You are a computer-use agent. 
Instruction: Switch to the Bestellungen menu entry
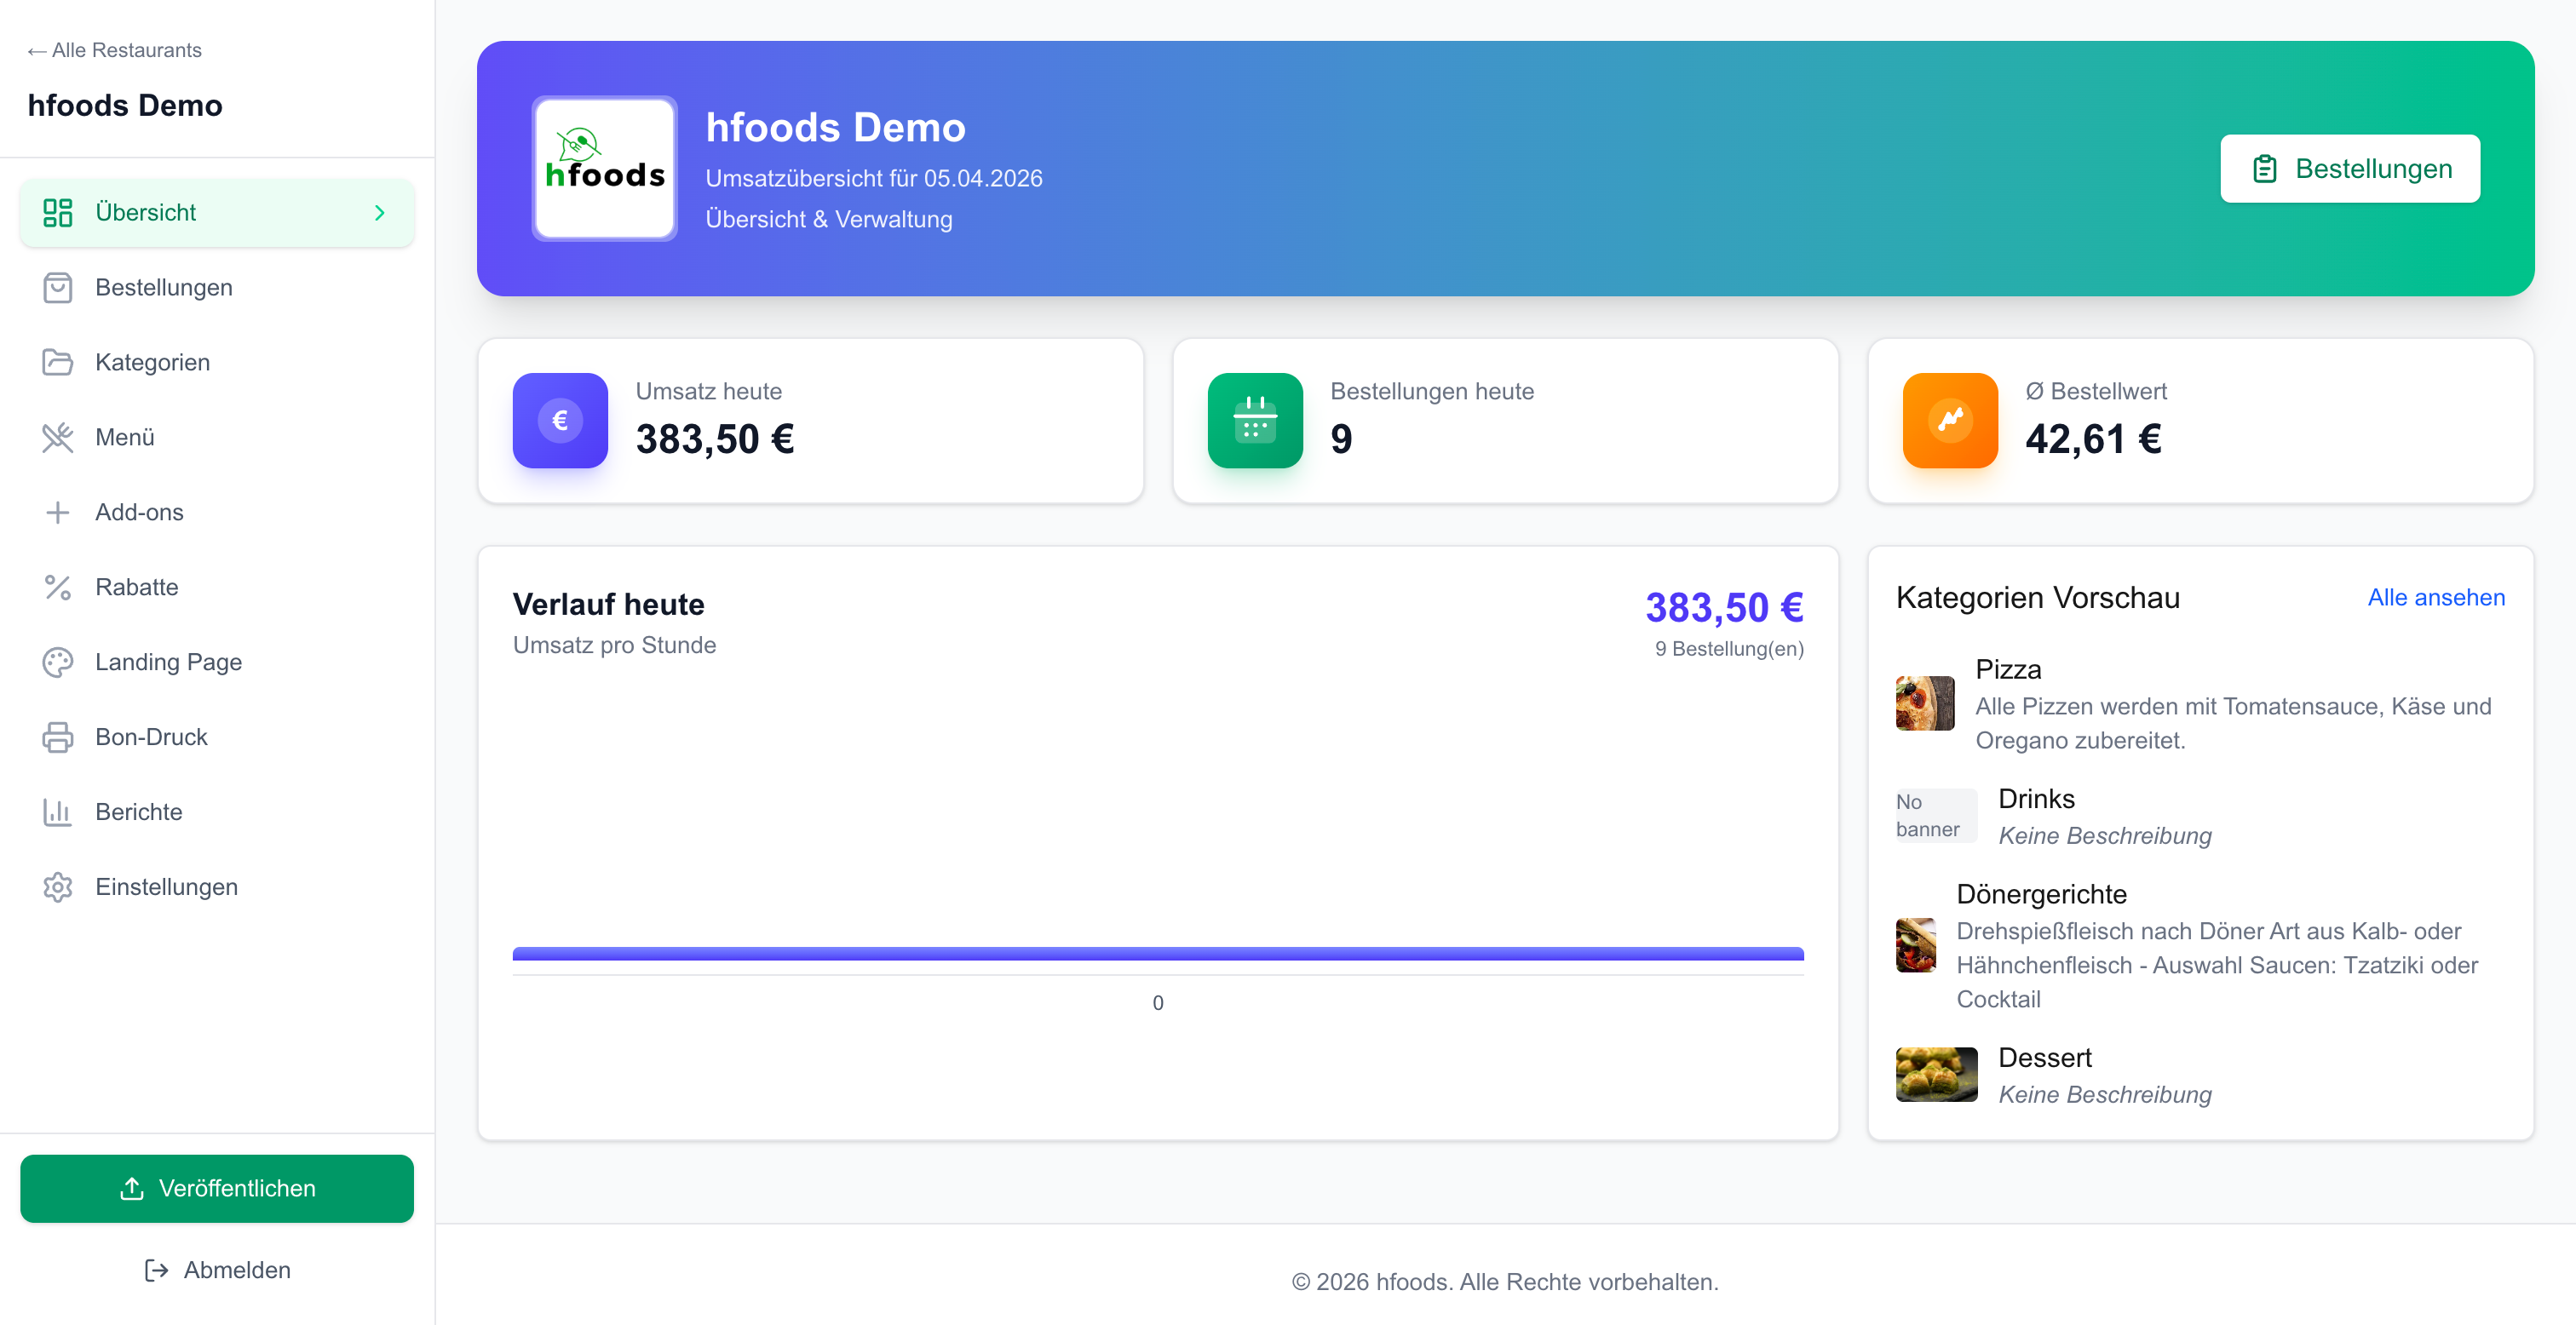tap(163, 287)
